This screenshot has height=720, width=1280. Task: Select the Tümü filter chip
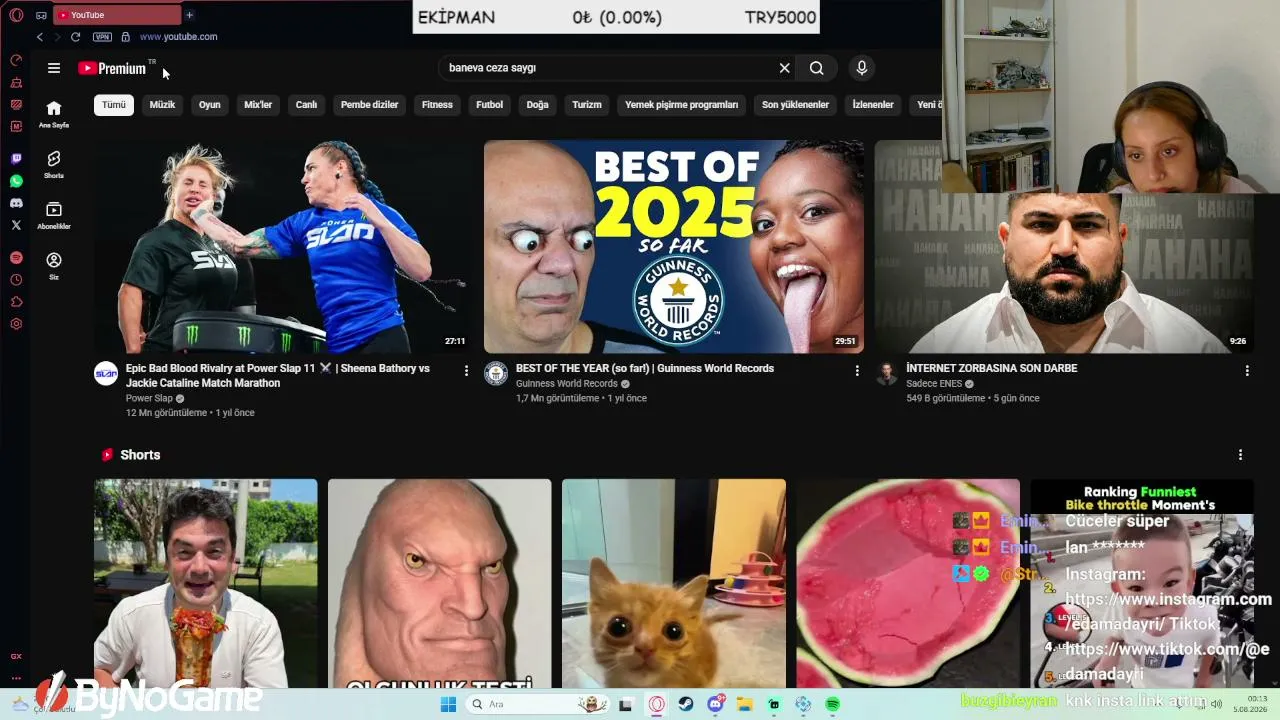(x=114, y=105)
